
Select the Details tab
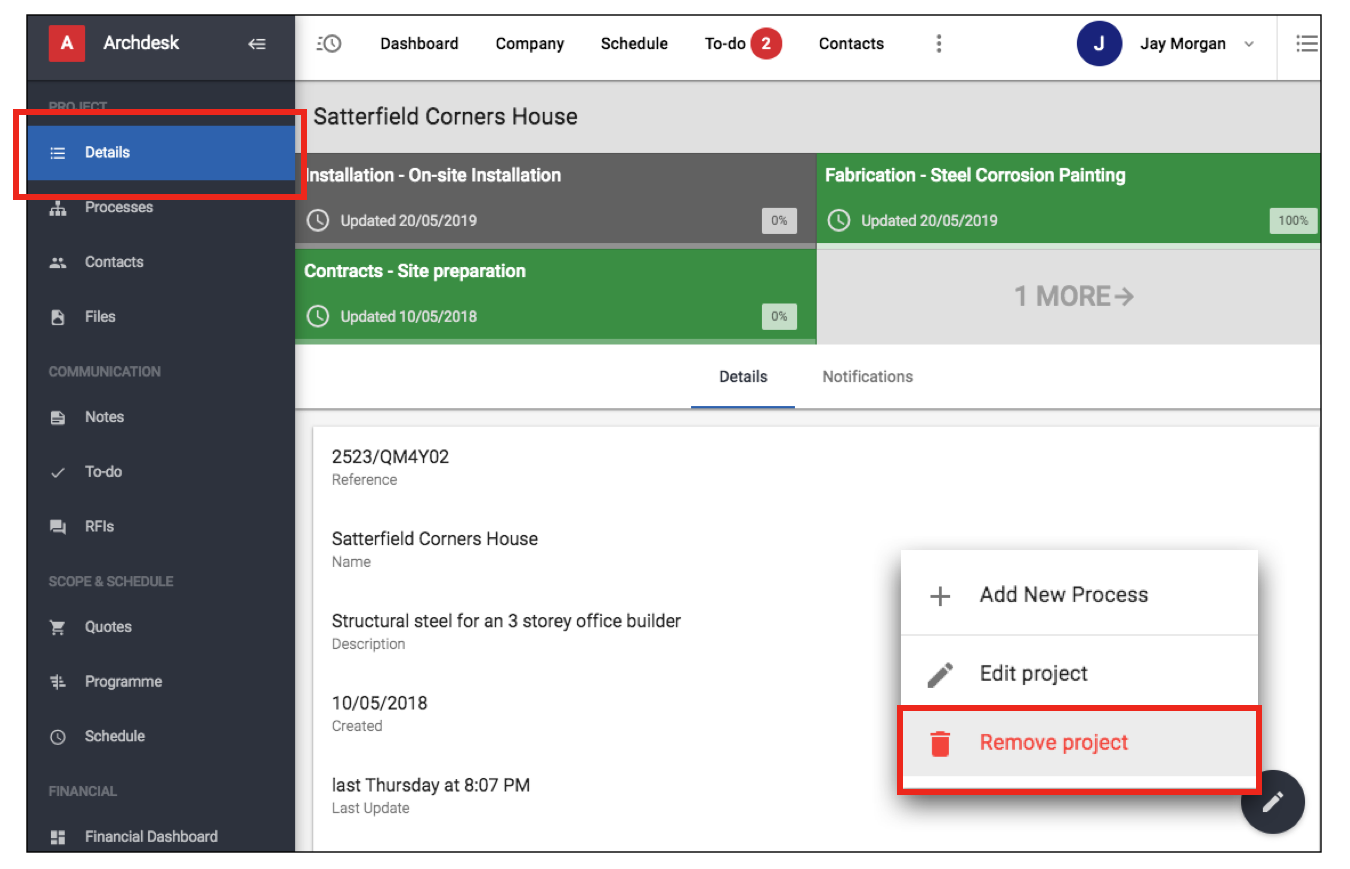743,377
